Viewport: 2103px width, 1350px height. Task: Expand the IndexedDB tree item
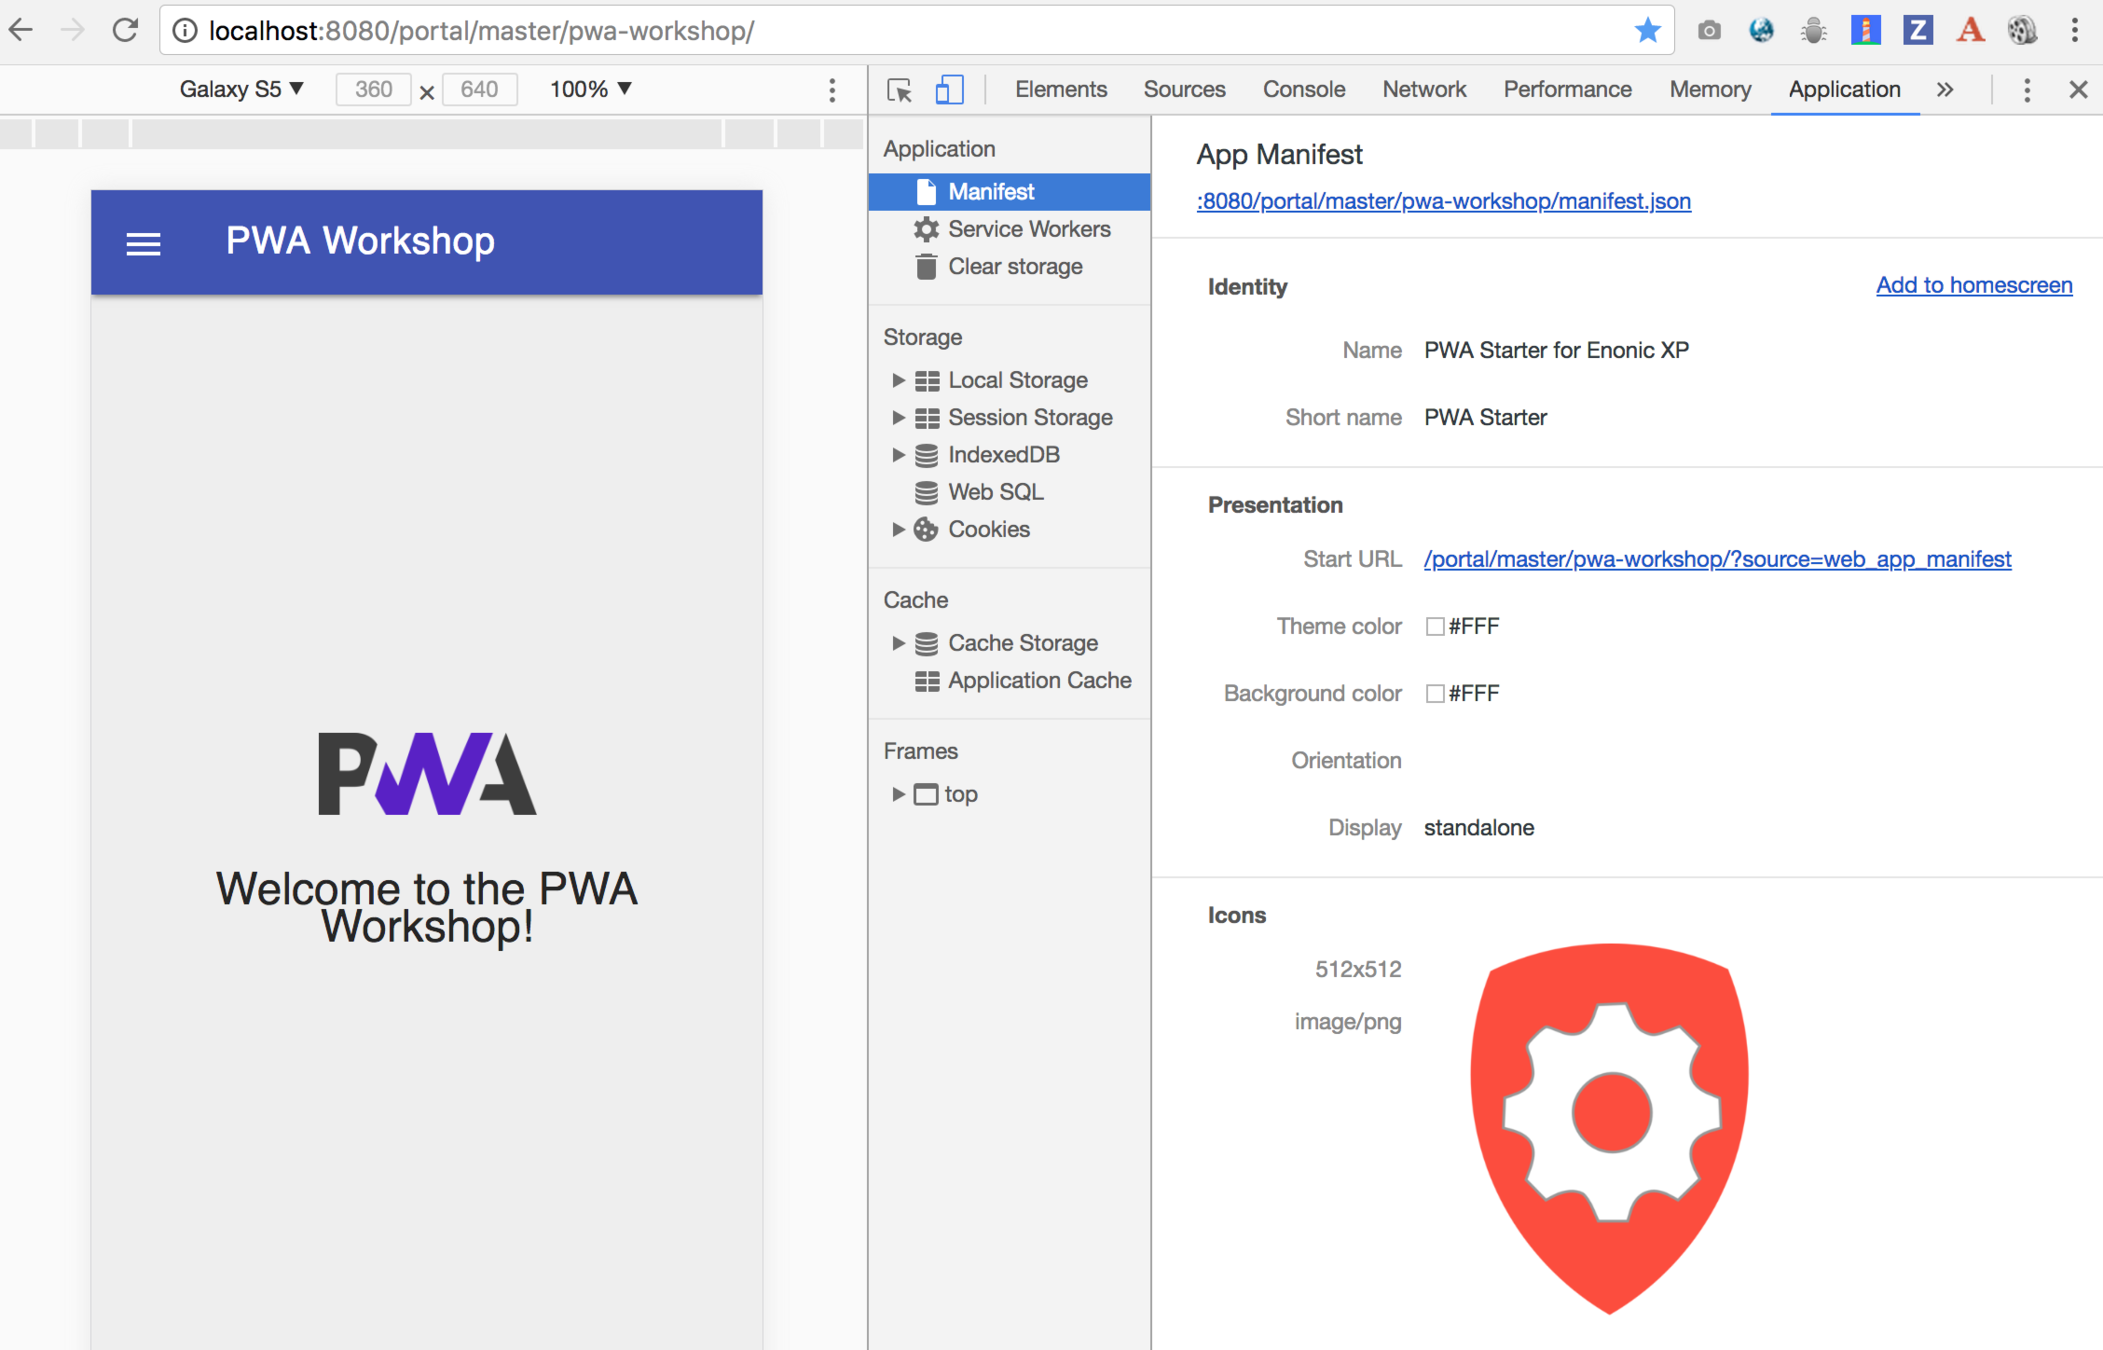(898, 455)
